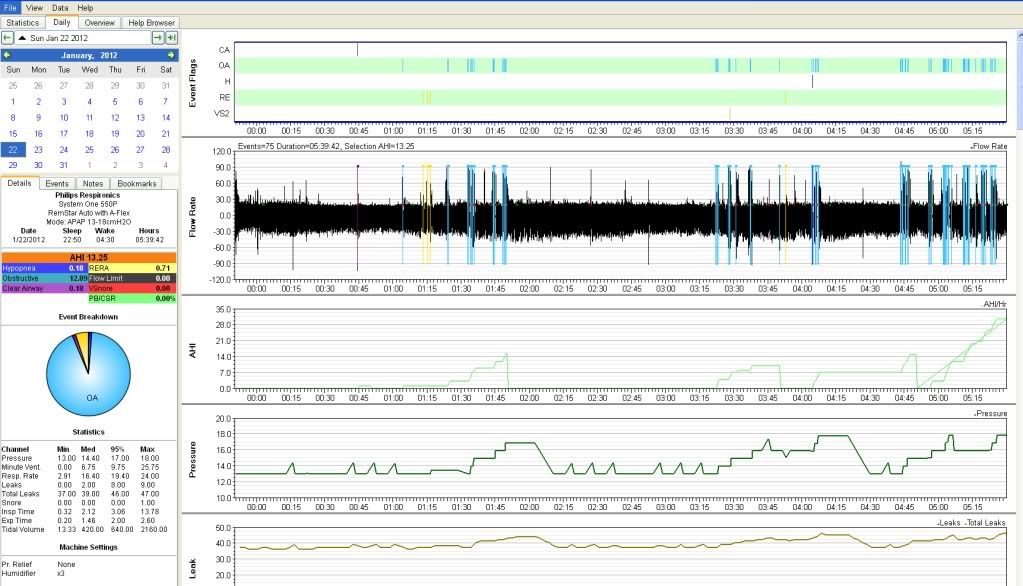The width and height of the screenshot is (1023, 586).
Task: Click the .Pressure graph legend label
Action: click(x=991, y=414)
